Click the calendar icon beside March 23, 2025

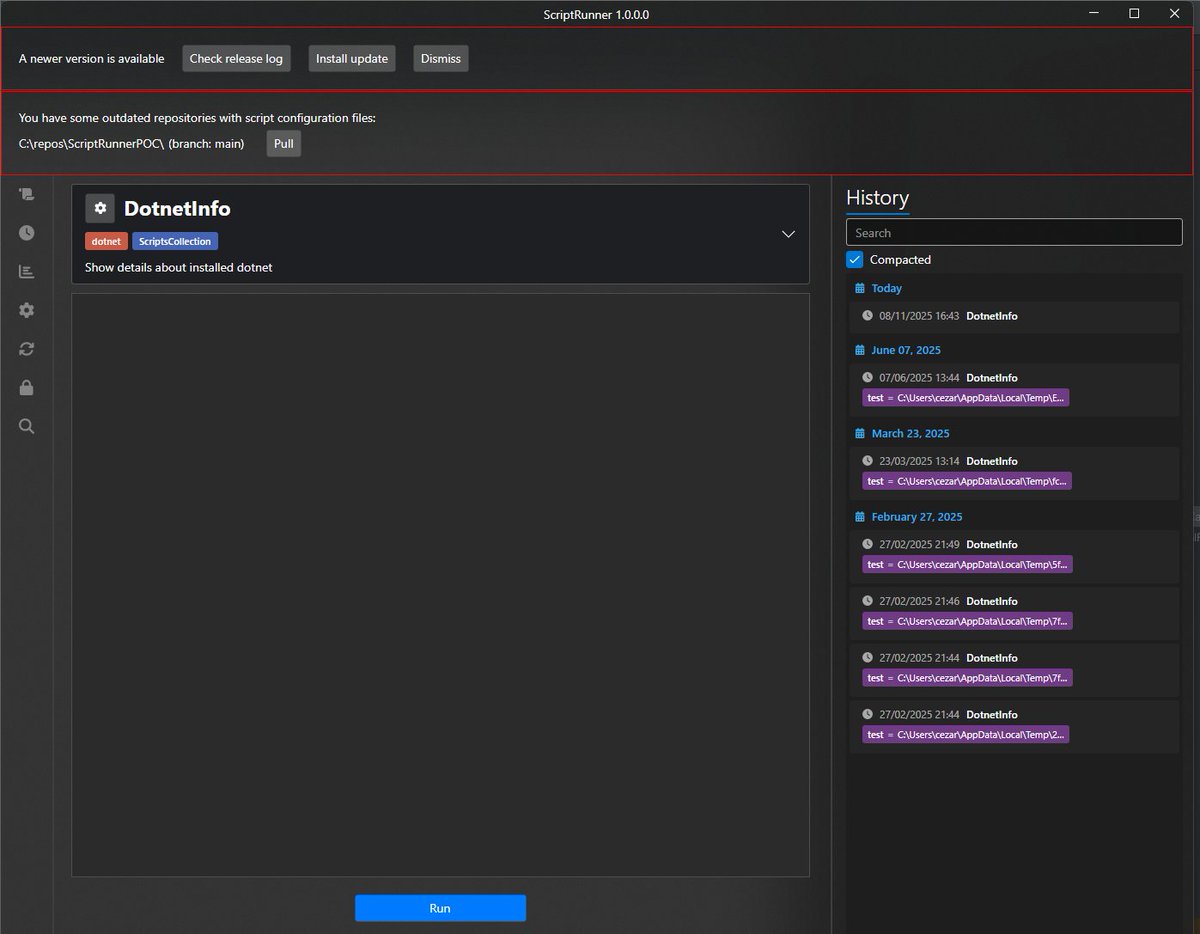[x=860, y=433]
